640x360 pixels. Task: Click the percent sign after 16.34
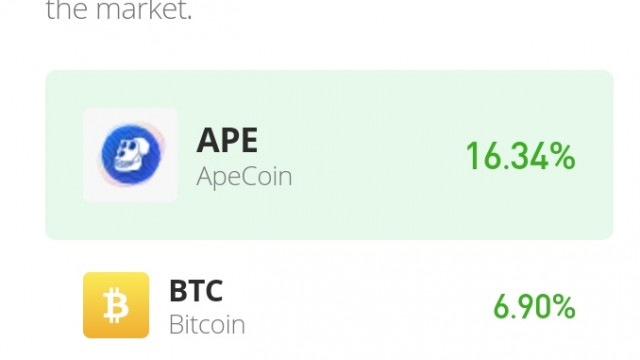(x=562, y=156)
